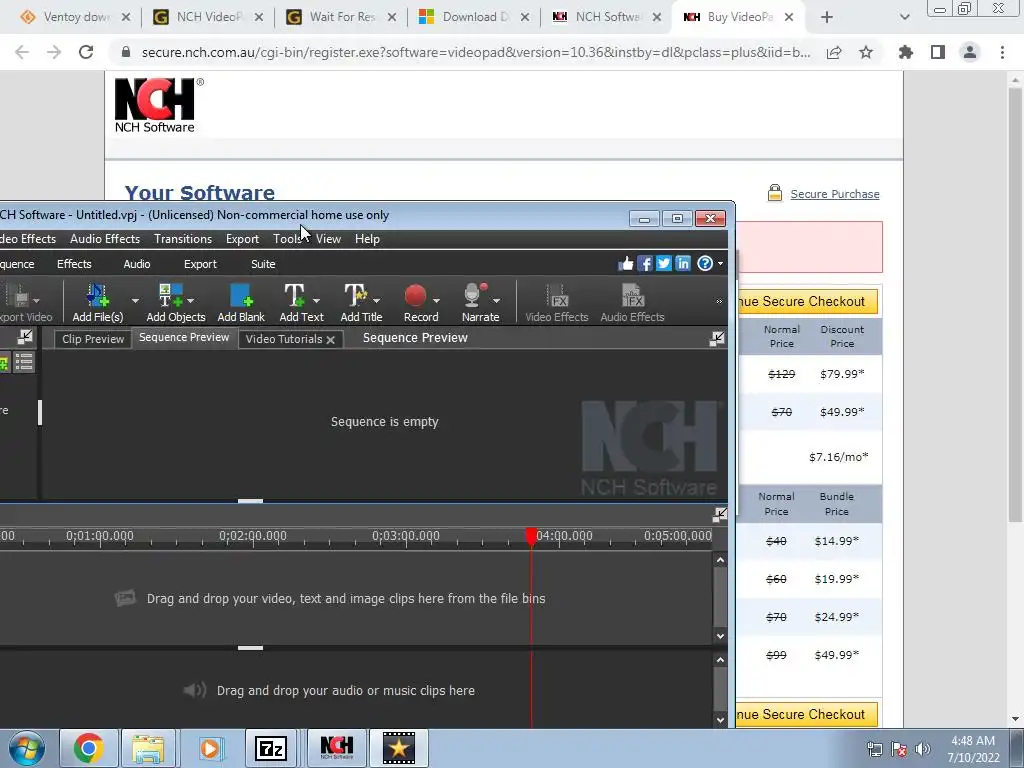
Task: Select the Video Tutorials tab
Action: pos(284,339)
